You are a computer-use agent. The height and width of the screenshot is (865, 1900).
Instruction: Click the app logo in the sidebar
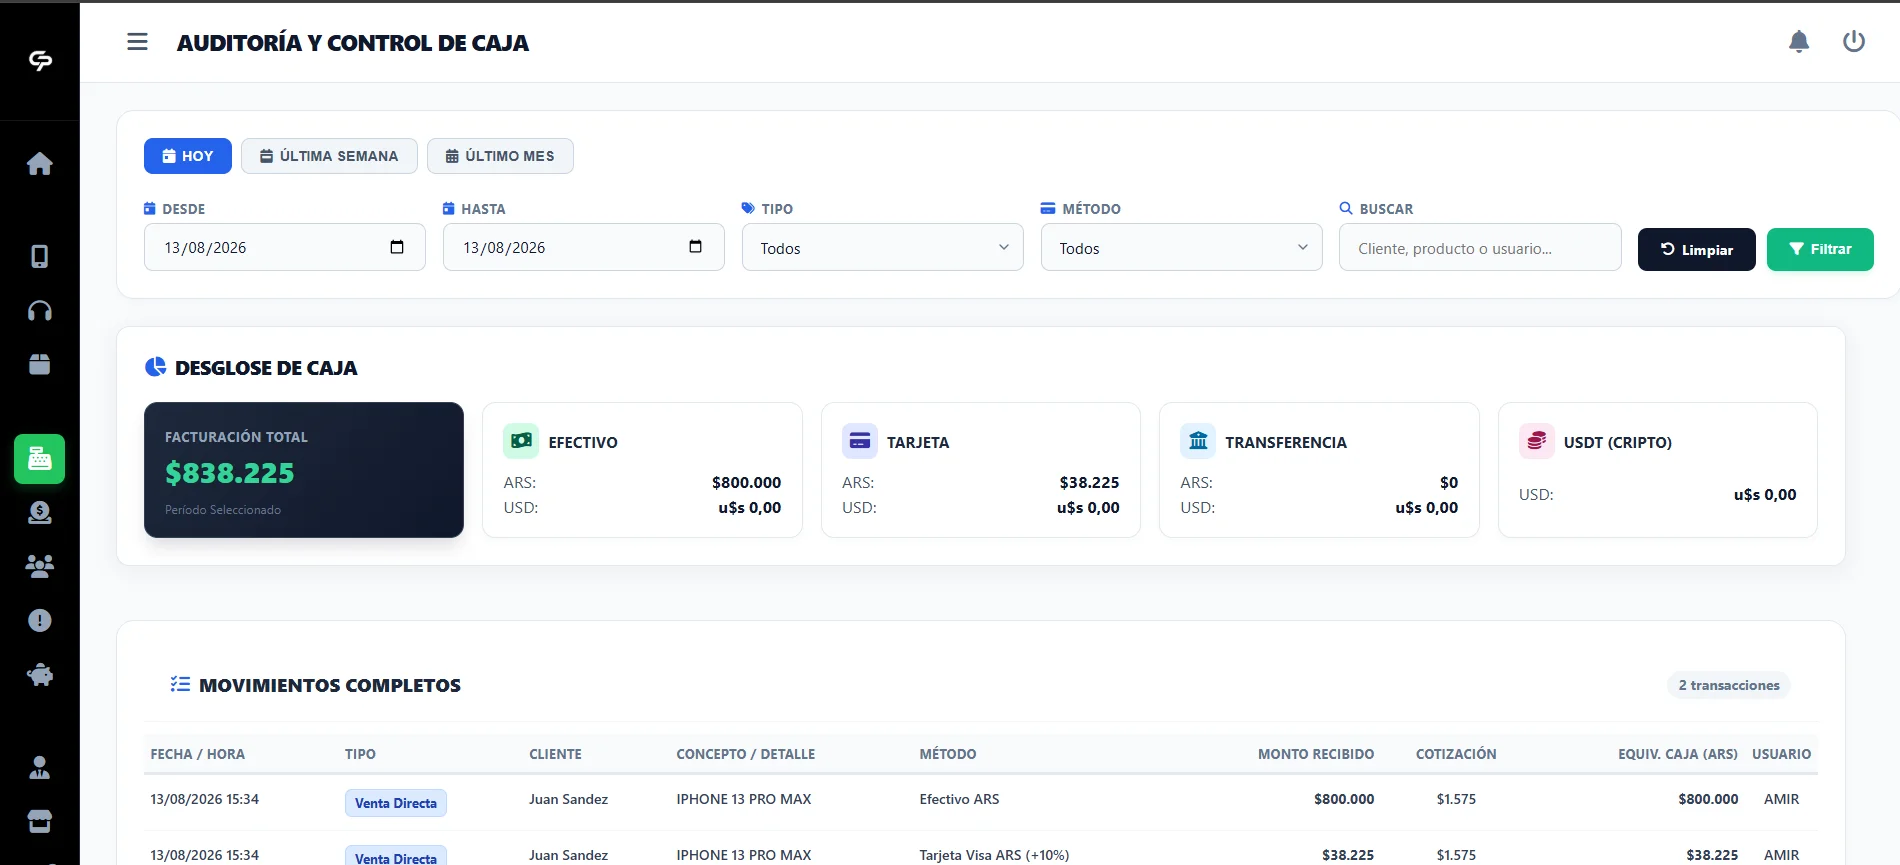pyautogui.click(x=40, y=61)
